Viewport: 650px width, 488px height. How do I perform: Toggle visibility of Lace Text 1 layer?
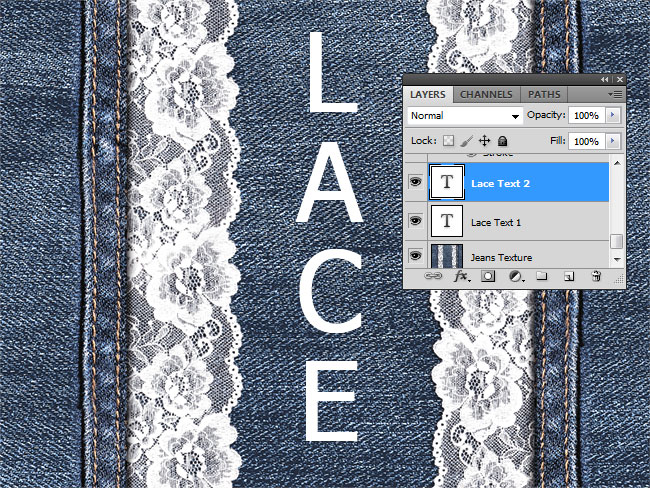click(415, 221)
